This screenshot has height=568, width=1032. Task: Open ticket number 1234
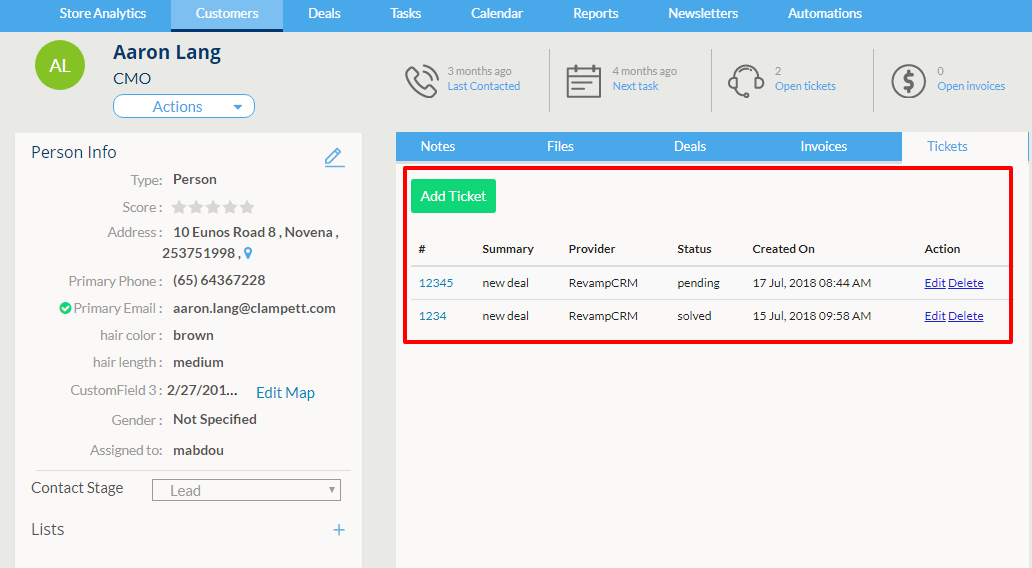click(x=432, y=316)
